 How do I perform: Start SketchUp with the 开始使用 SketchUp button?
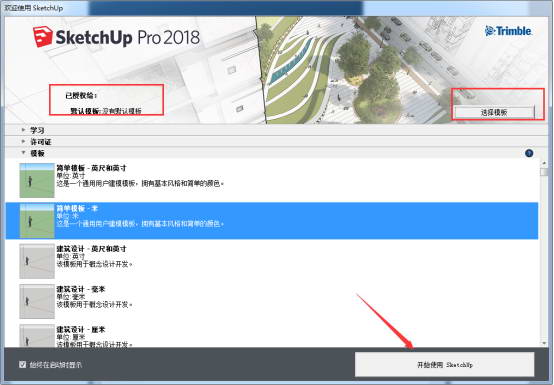[x=444, y=365]
